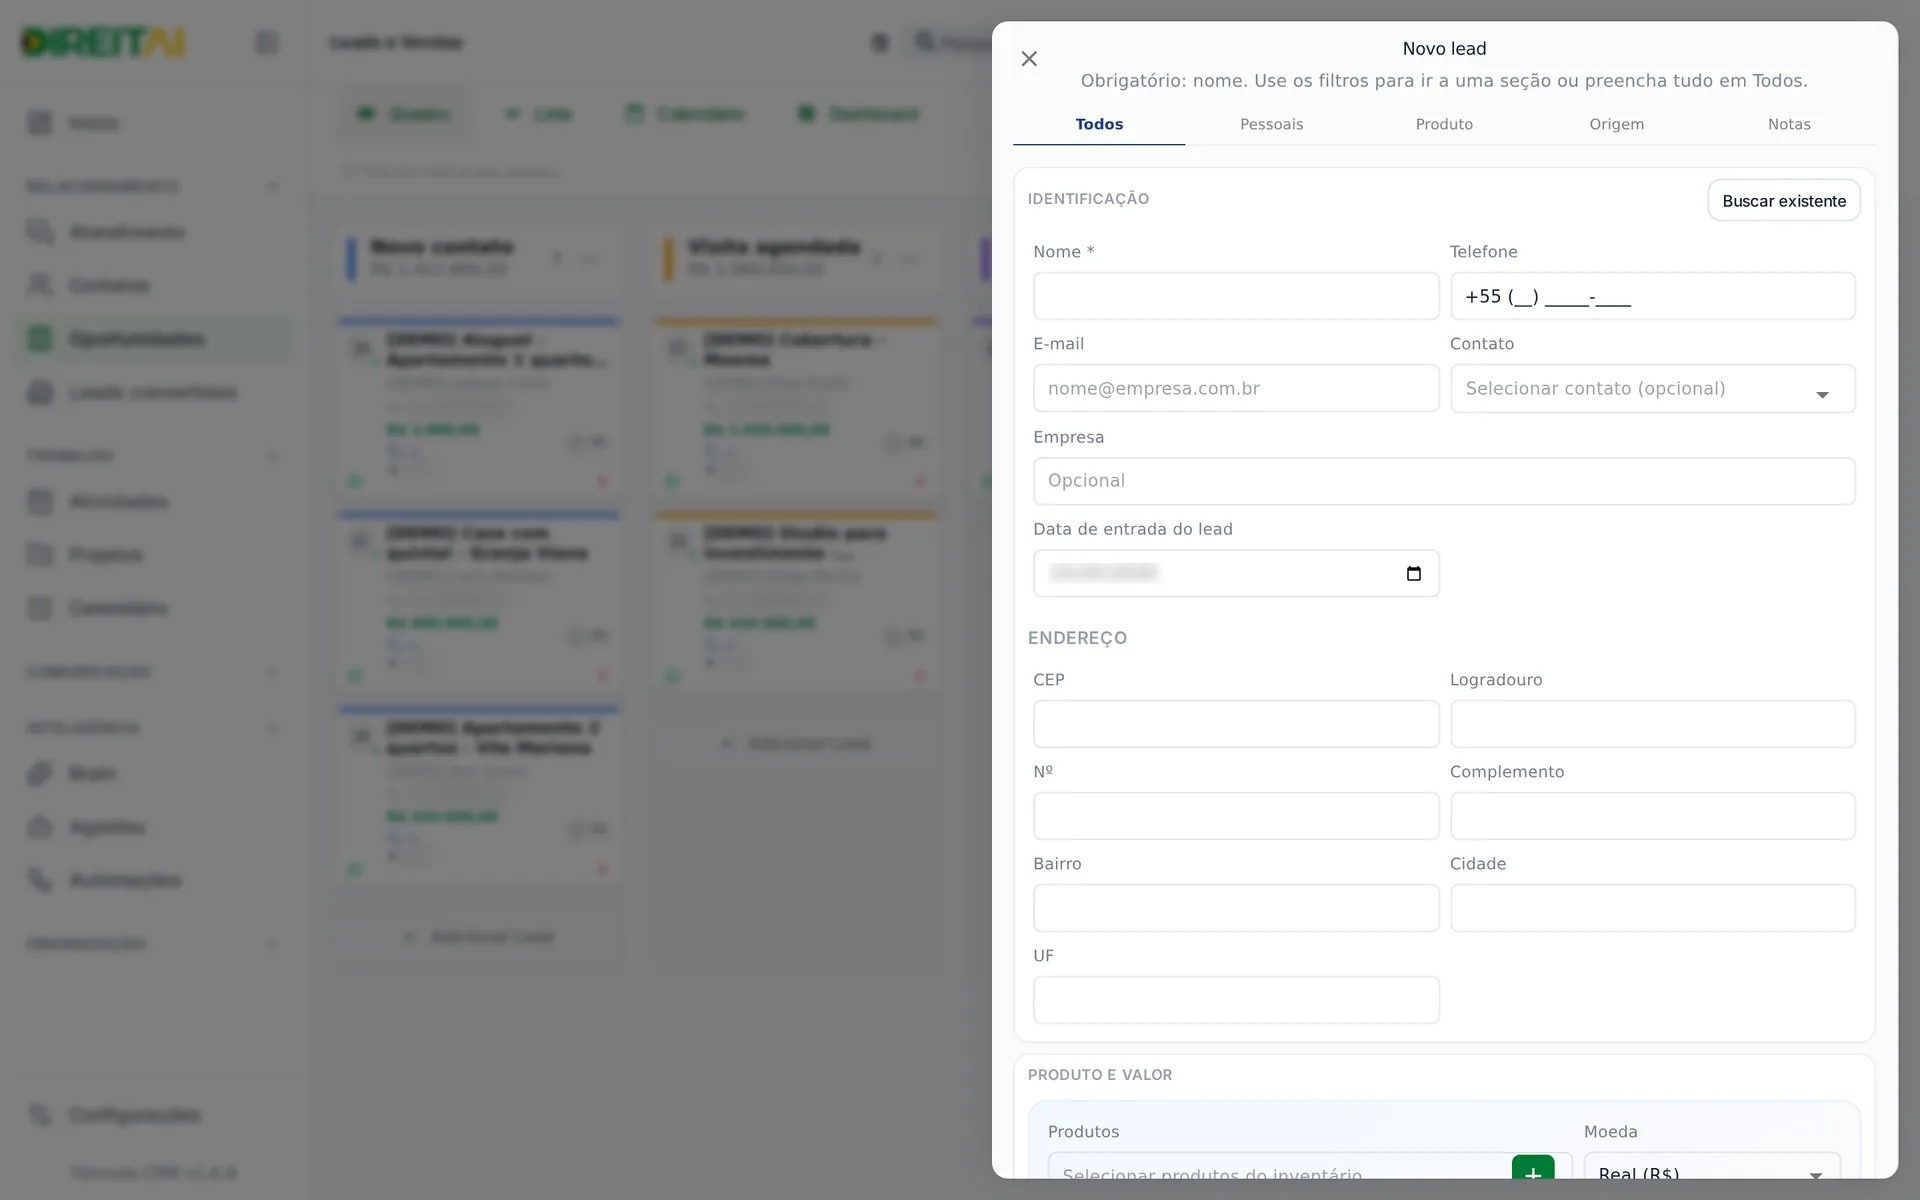1920x1200 pixels.
Task: Go to the Origem tab
Action: click(x=1616, y=124)
